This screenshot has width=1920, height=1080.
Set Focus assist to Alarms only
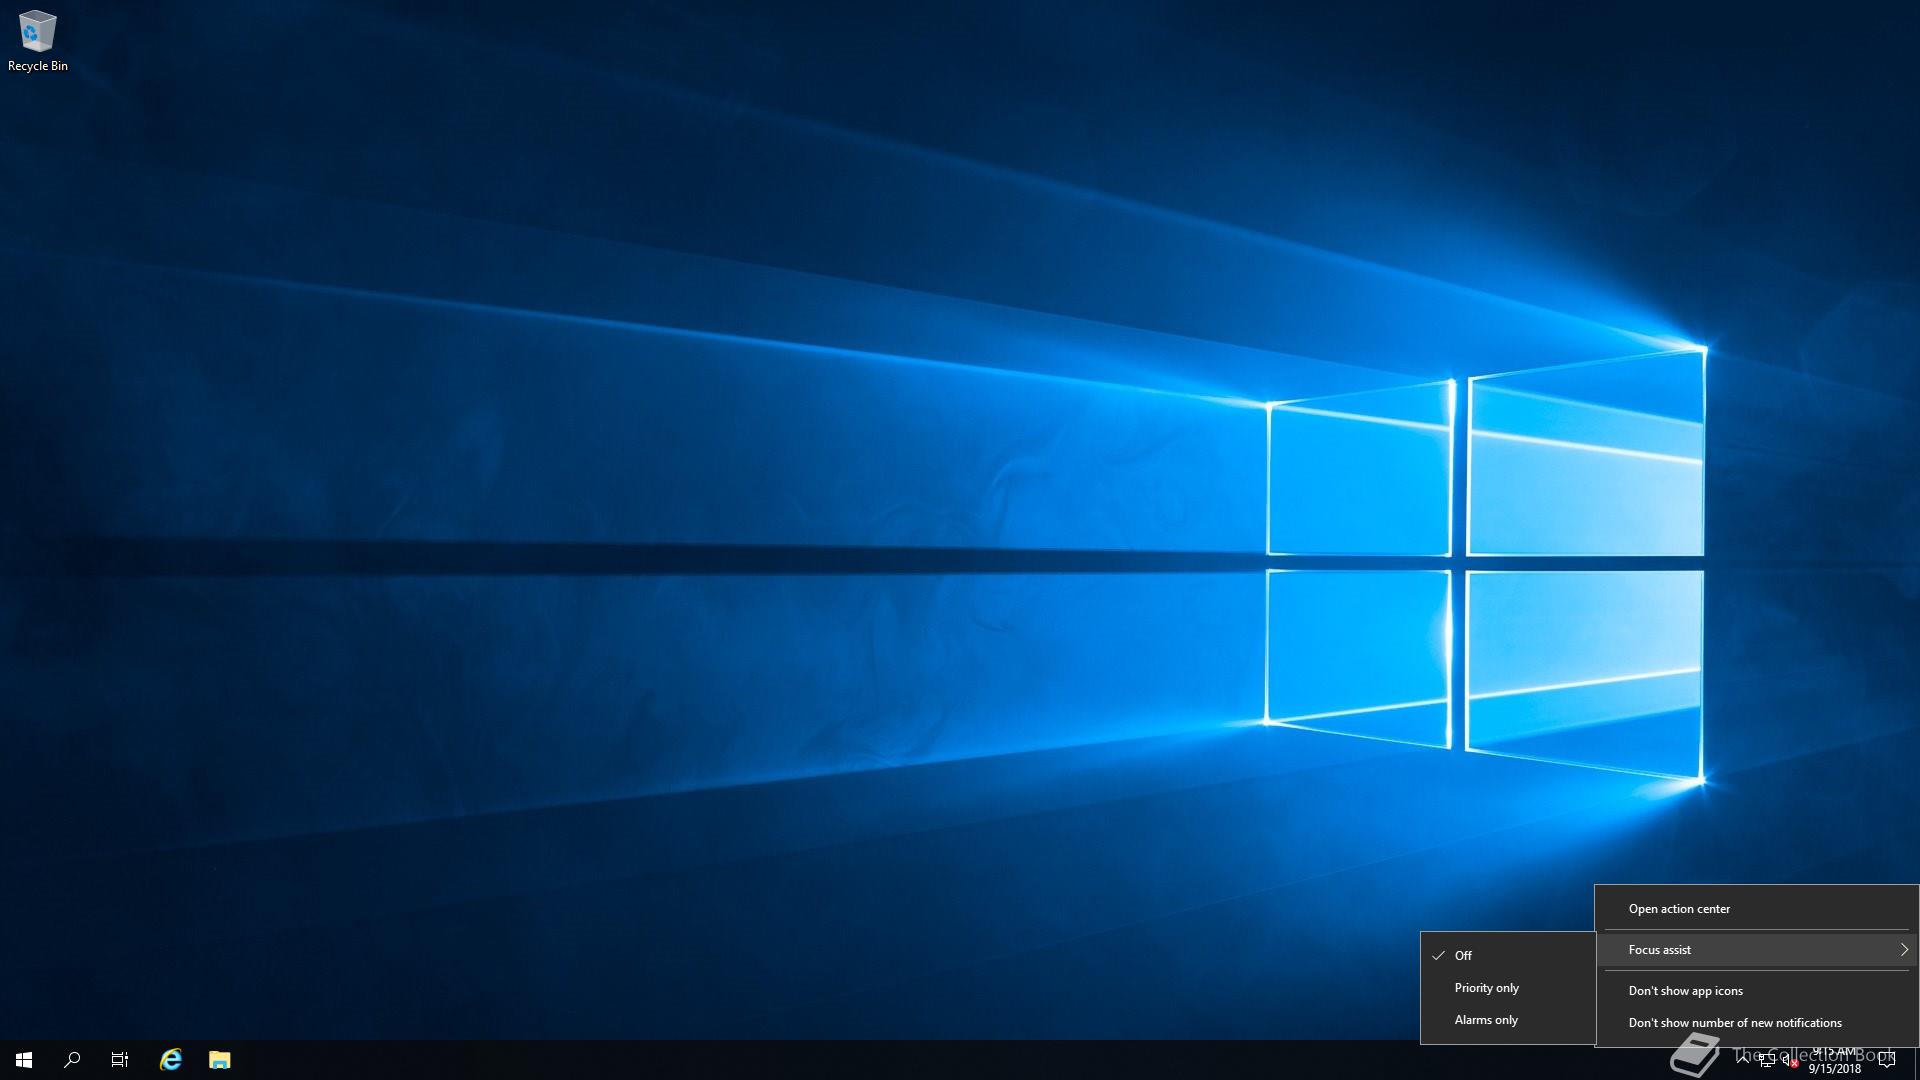click(x=1508, y=1020)
